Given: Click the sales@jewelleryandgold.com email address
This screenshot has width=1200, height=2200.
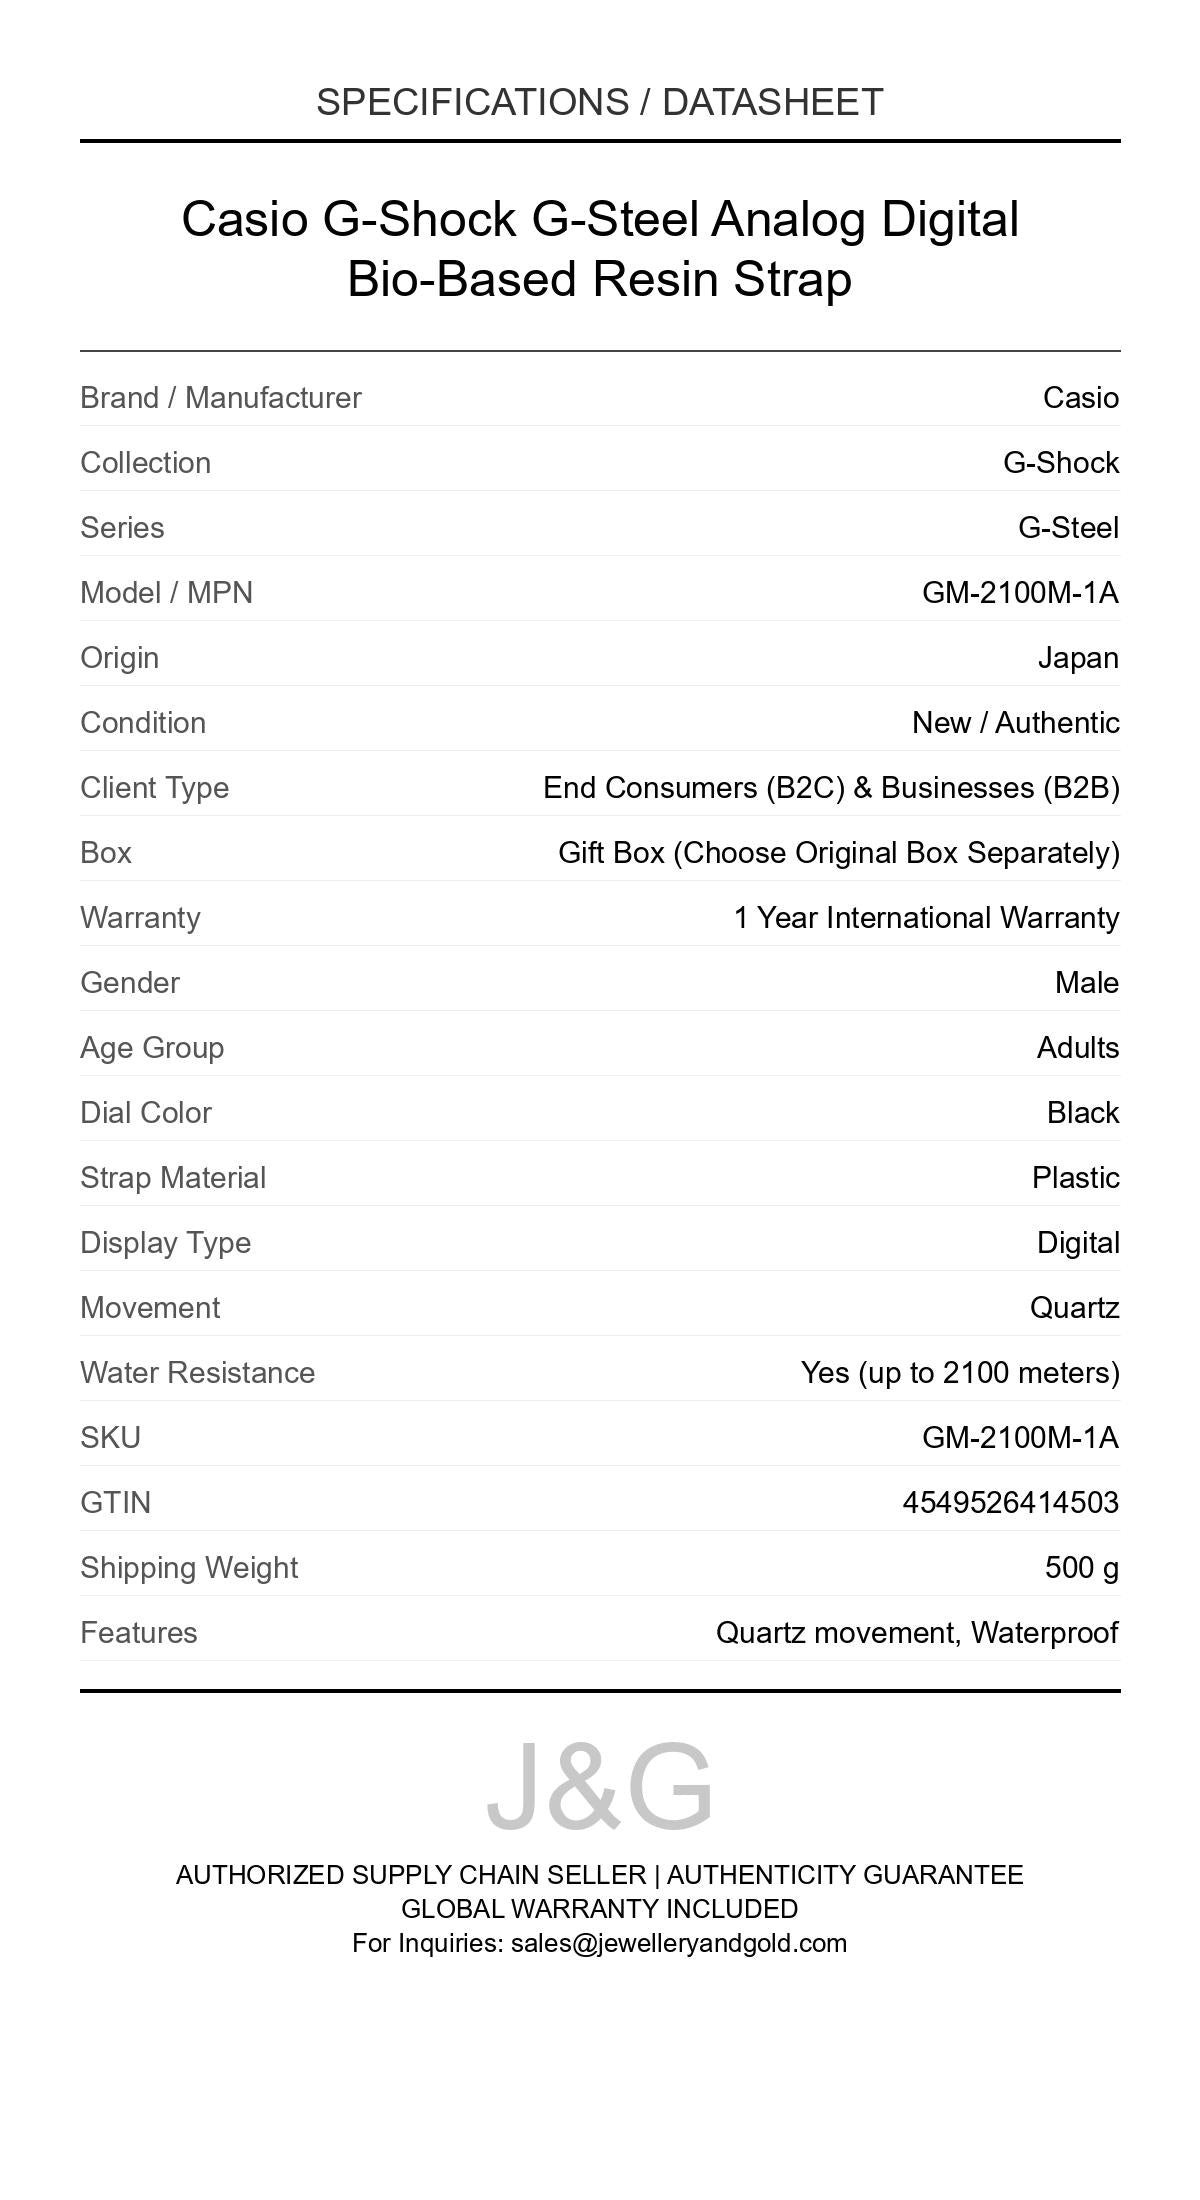Looking at the screenshot, I should pyautogui.click(x=678, y=1943).
